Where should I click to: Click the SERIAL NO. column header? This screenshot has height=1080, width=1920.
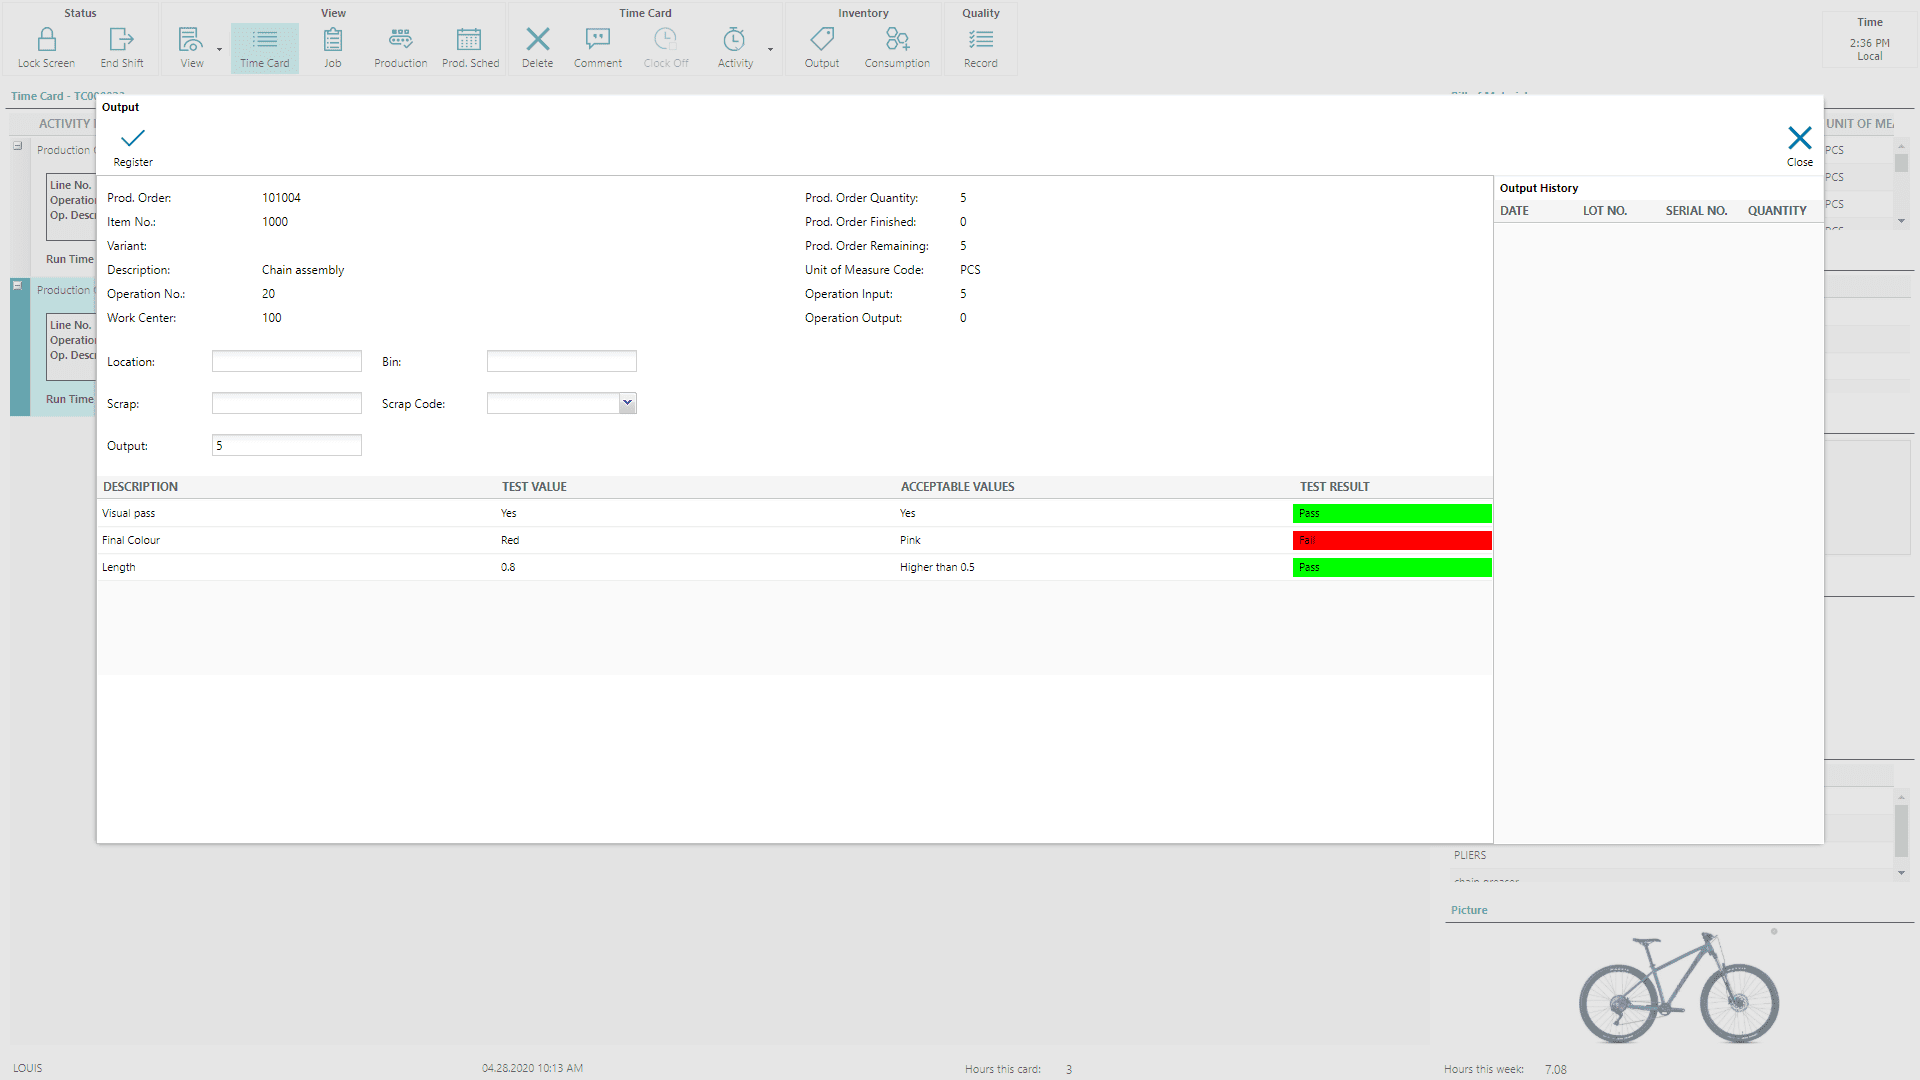[x=1696, y=211]
